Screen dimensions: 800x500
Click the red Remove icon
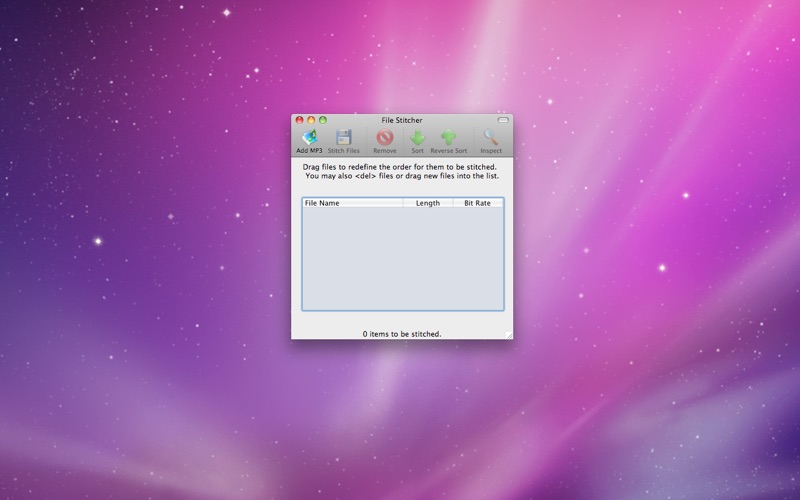(x=385, y=137)
